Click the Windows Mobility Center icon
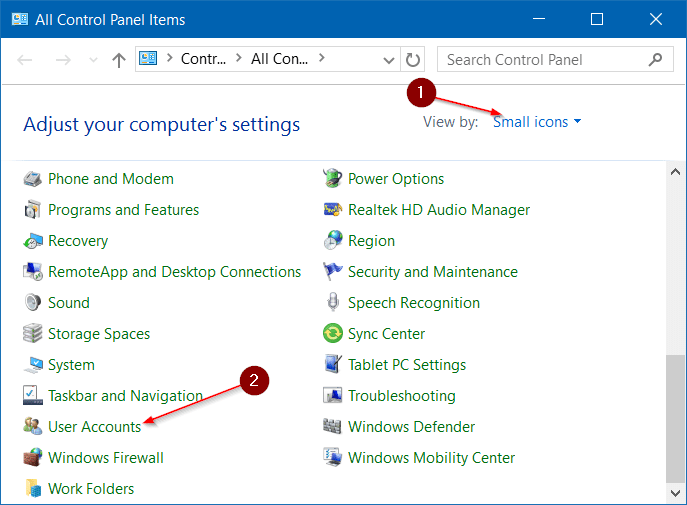687x505 pixels. [x=333, y=457]
